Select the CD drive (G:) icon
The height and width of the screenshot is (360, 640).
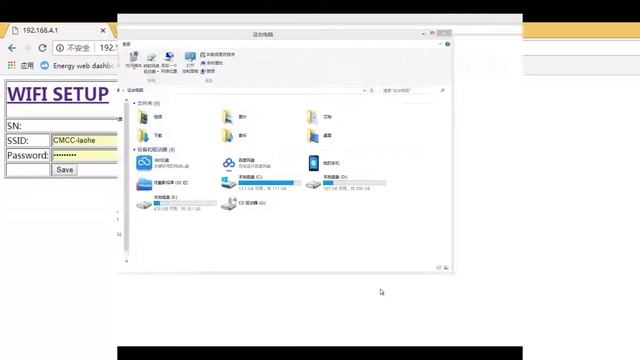[x=229, y=203]
